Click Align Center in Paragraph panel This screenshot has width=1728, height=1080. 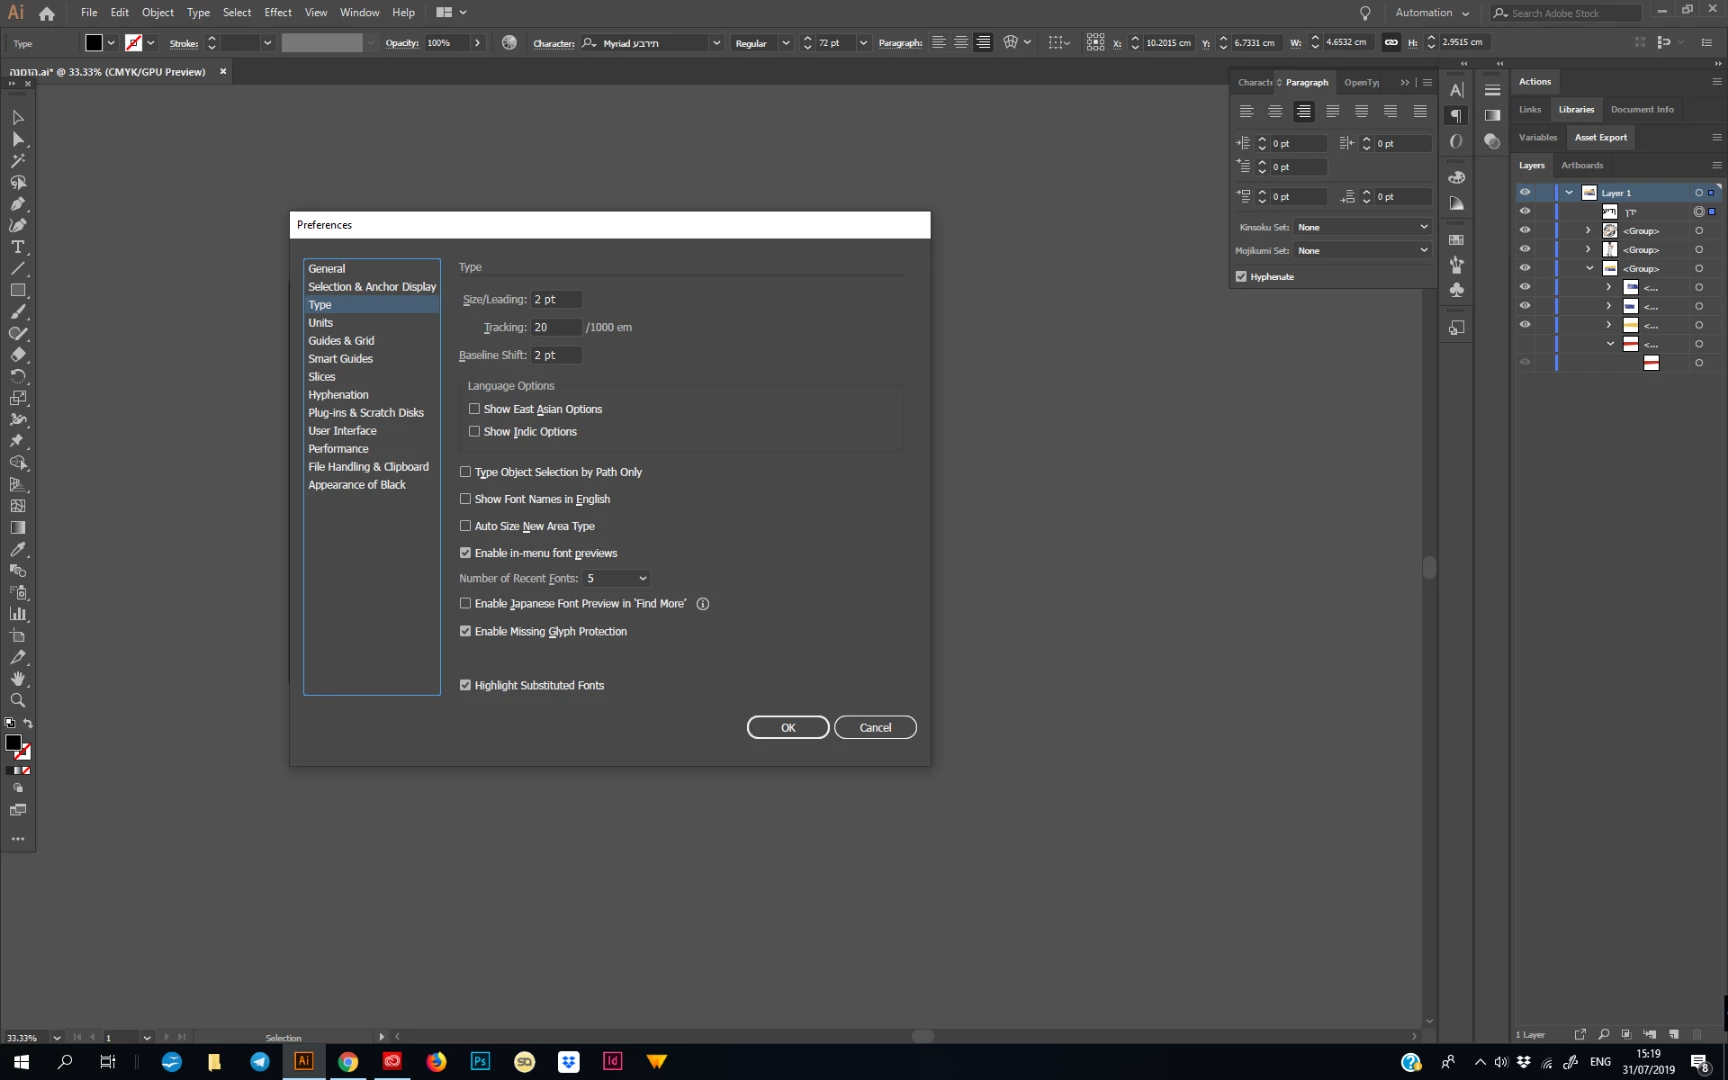pyautogui.click(x=1275, y=111)
